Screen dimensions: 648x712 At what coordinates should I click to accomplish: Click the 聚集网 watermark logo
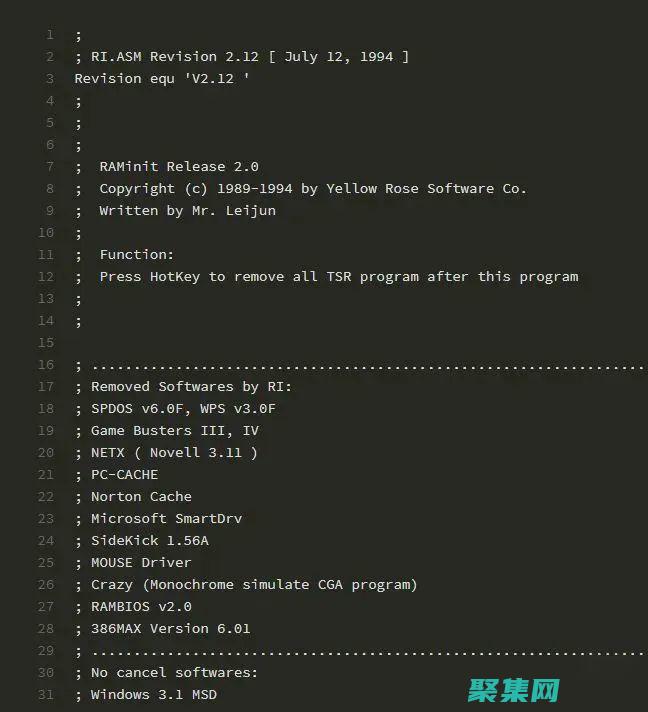[x=511, y=688]
